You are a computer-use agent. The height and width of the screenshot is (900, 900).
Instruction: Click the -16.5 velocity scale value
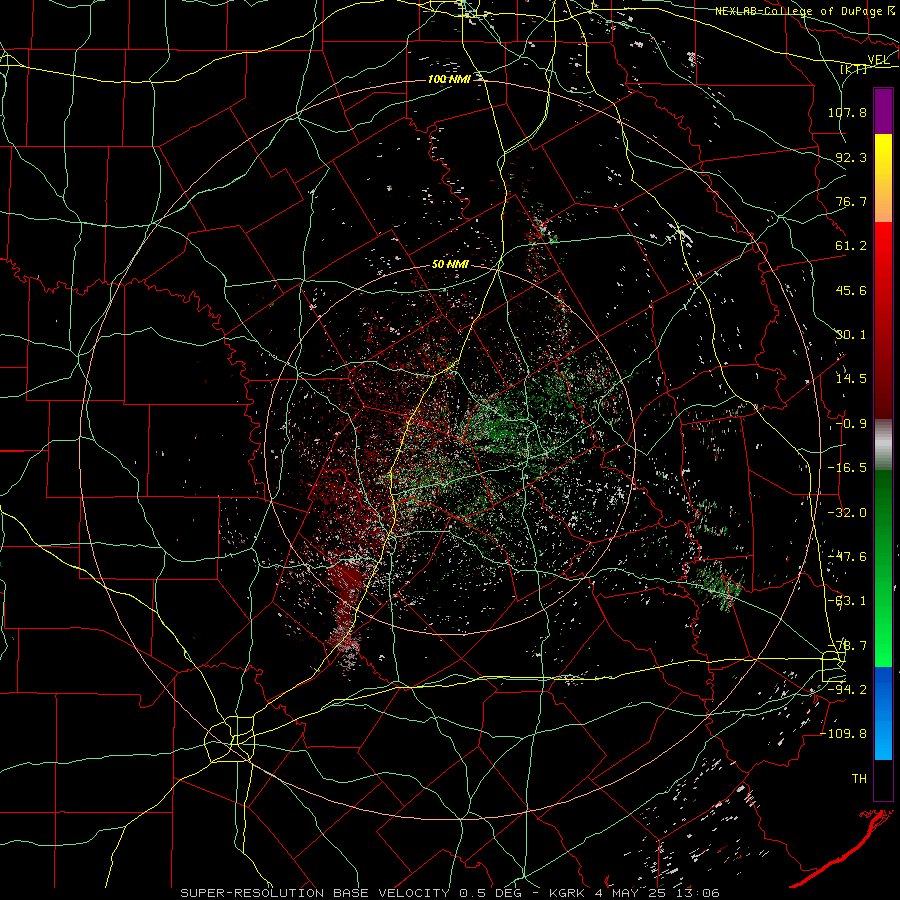pyautogui.click(x=847, y=468)
